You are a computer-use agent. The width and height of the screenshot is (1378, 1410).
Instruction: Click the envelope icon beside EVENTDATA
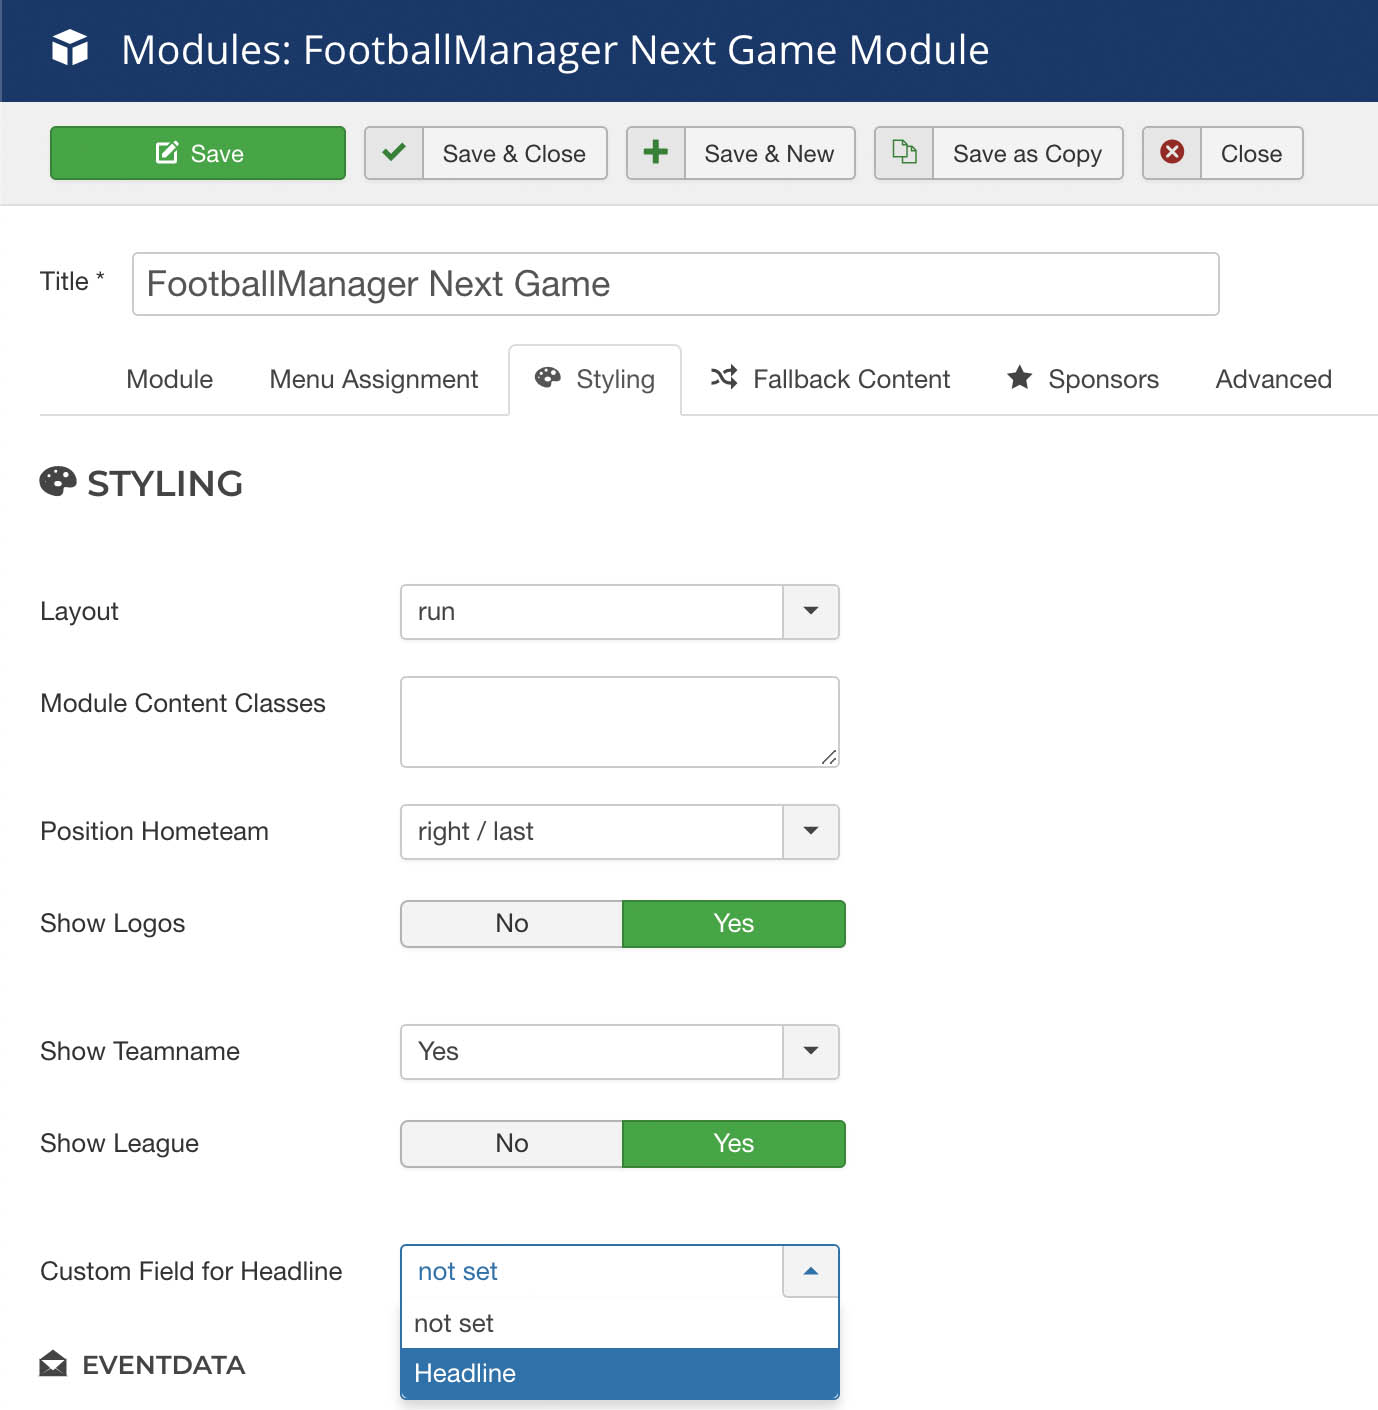[53, 1364]
